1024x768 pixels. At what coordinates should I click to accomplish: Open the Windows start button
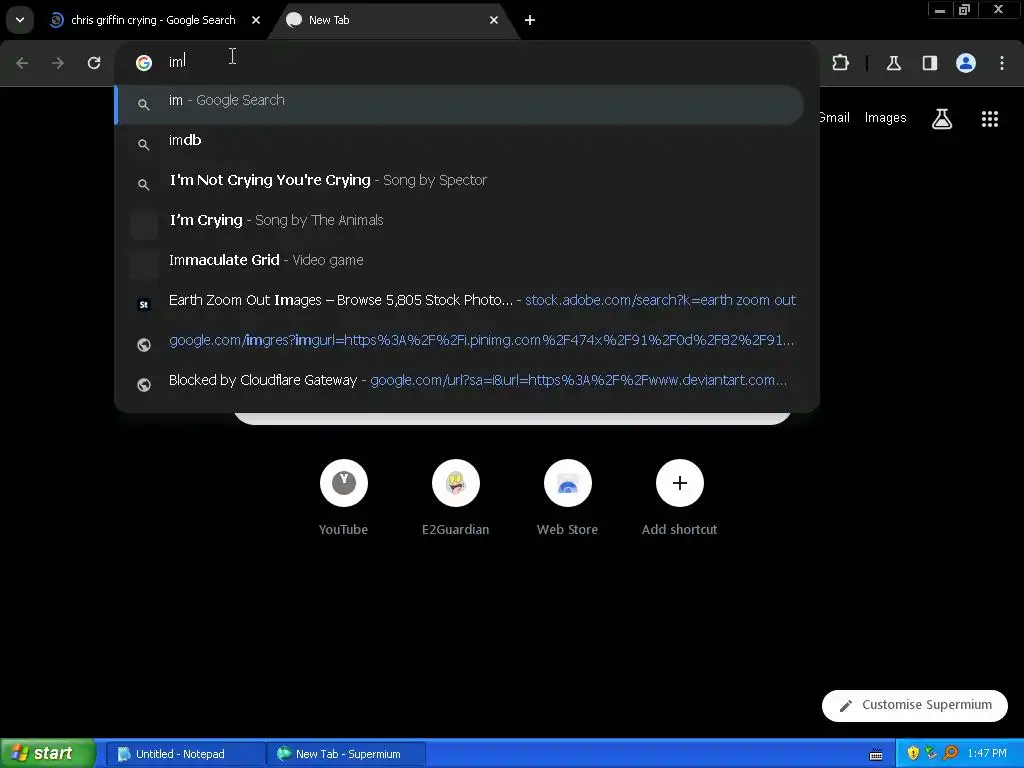[48, 753]
